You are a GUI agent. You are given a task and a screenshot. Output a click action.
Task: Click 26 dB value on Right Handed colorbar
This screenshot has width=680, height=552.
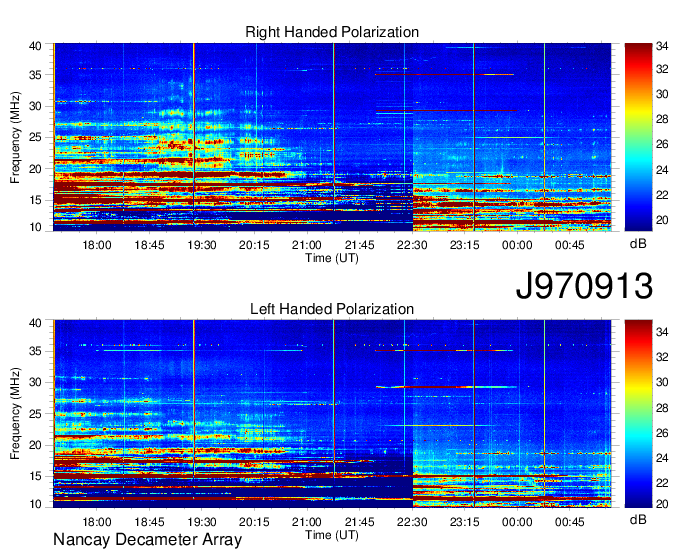click(x=662, y=144)
